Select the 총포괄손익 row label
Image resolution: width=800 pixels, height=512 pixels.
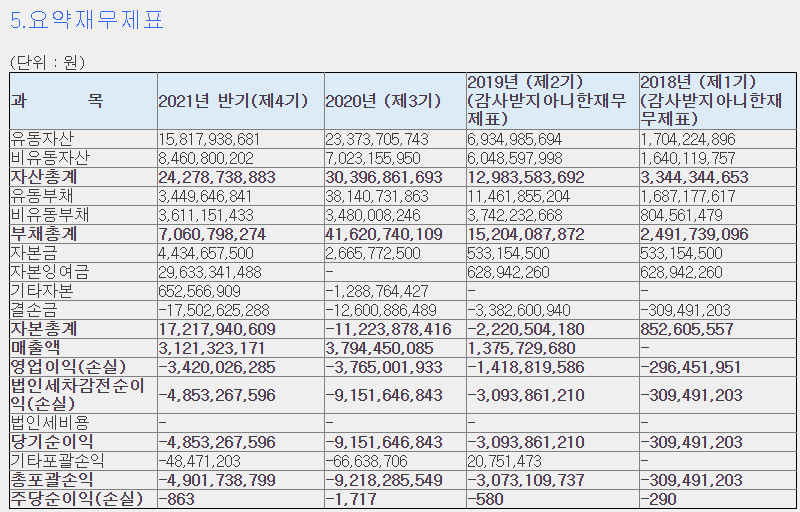tap(52, 480)
